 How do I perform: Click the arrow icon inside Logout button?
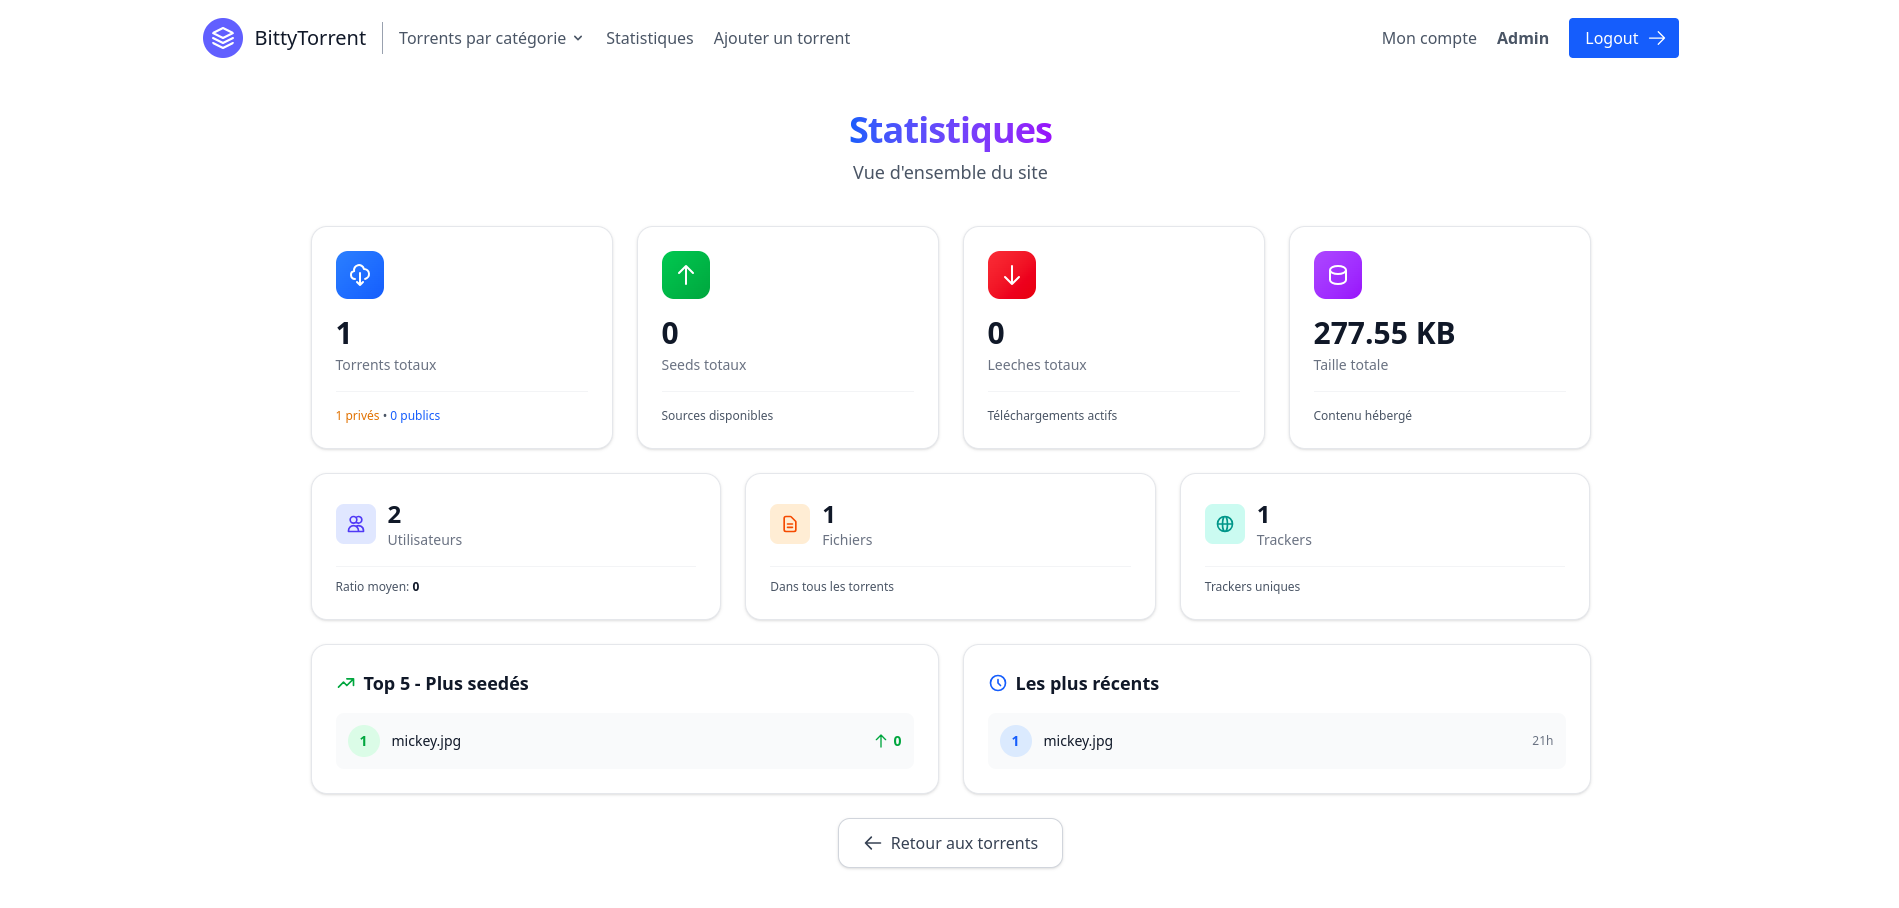pos(1657,38)
